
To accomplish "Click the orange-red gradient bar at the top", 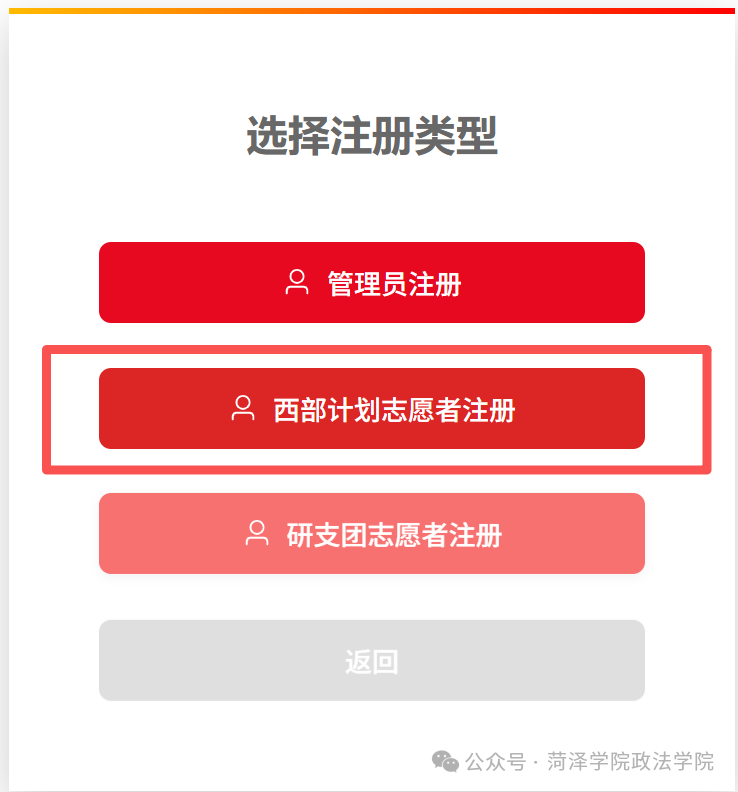I will coord(372,11).
